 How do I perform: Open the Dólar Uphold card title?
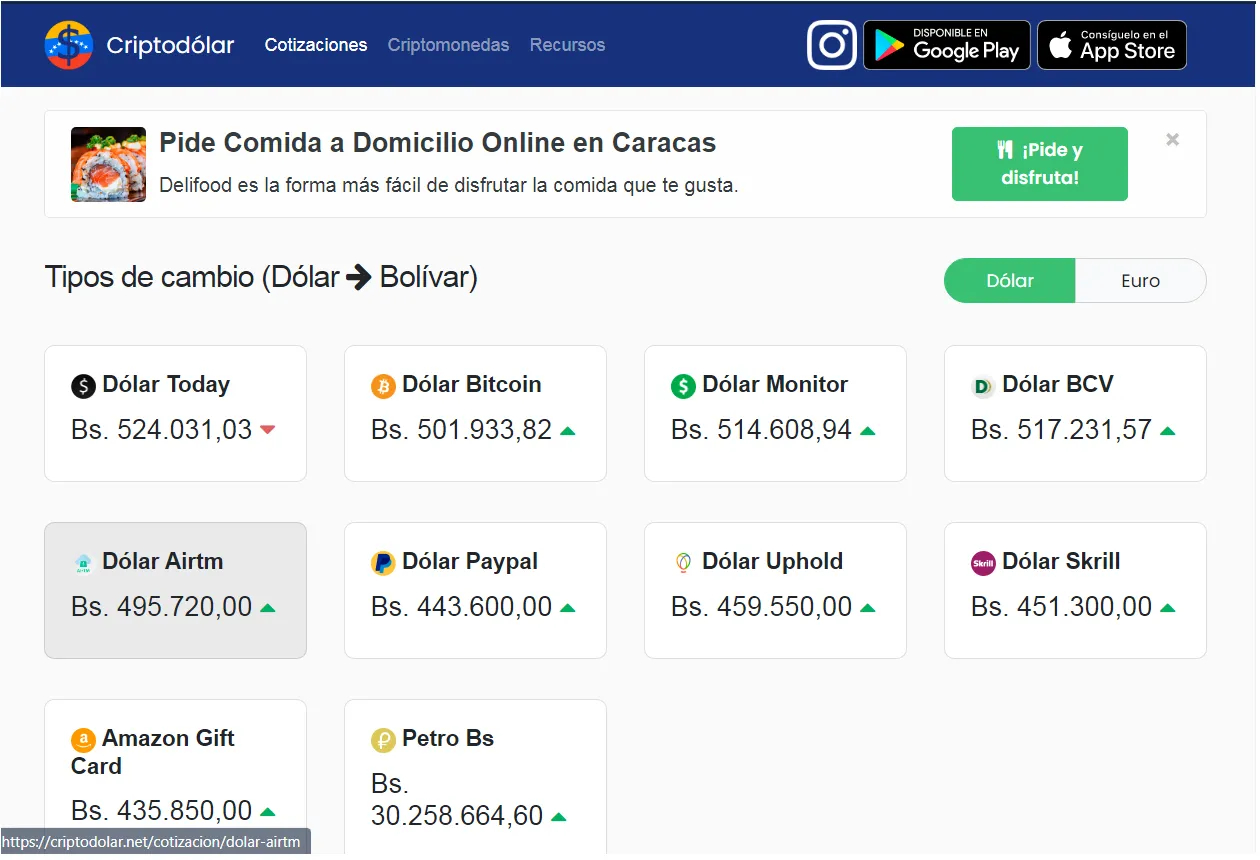[x=773, y=562]
